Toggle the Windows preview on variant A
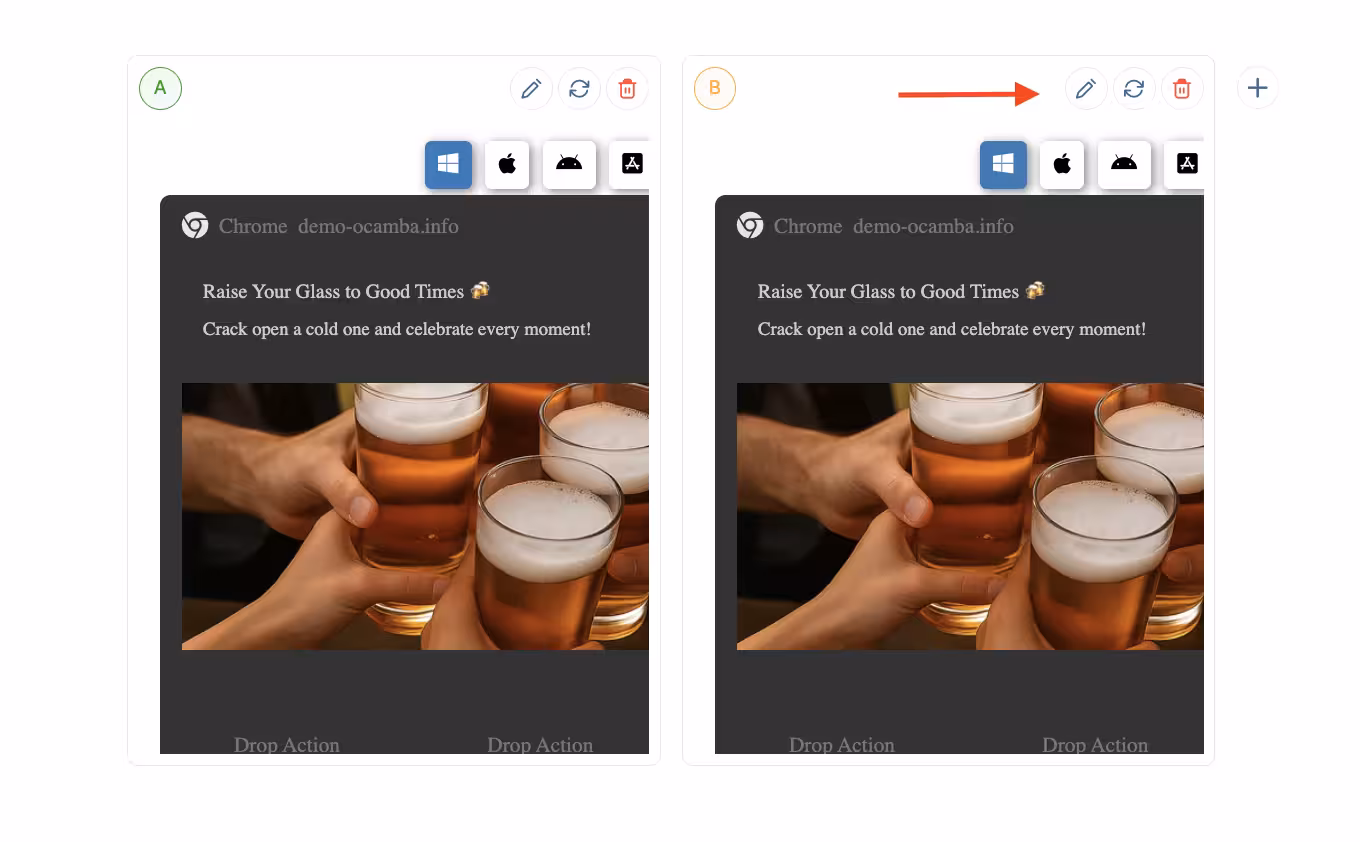 tap(448, 164)
